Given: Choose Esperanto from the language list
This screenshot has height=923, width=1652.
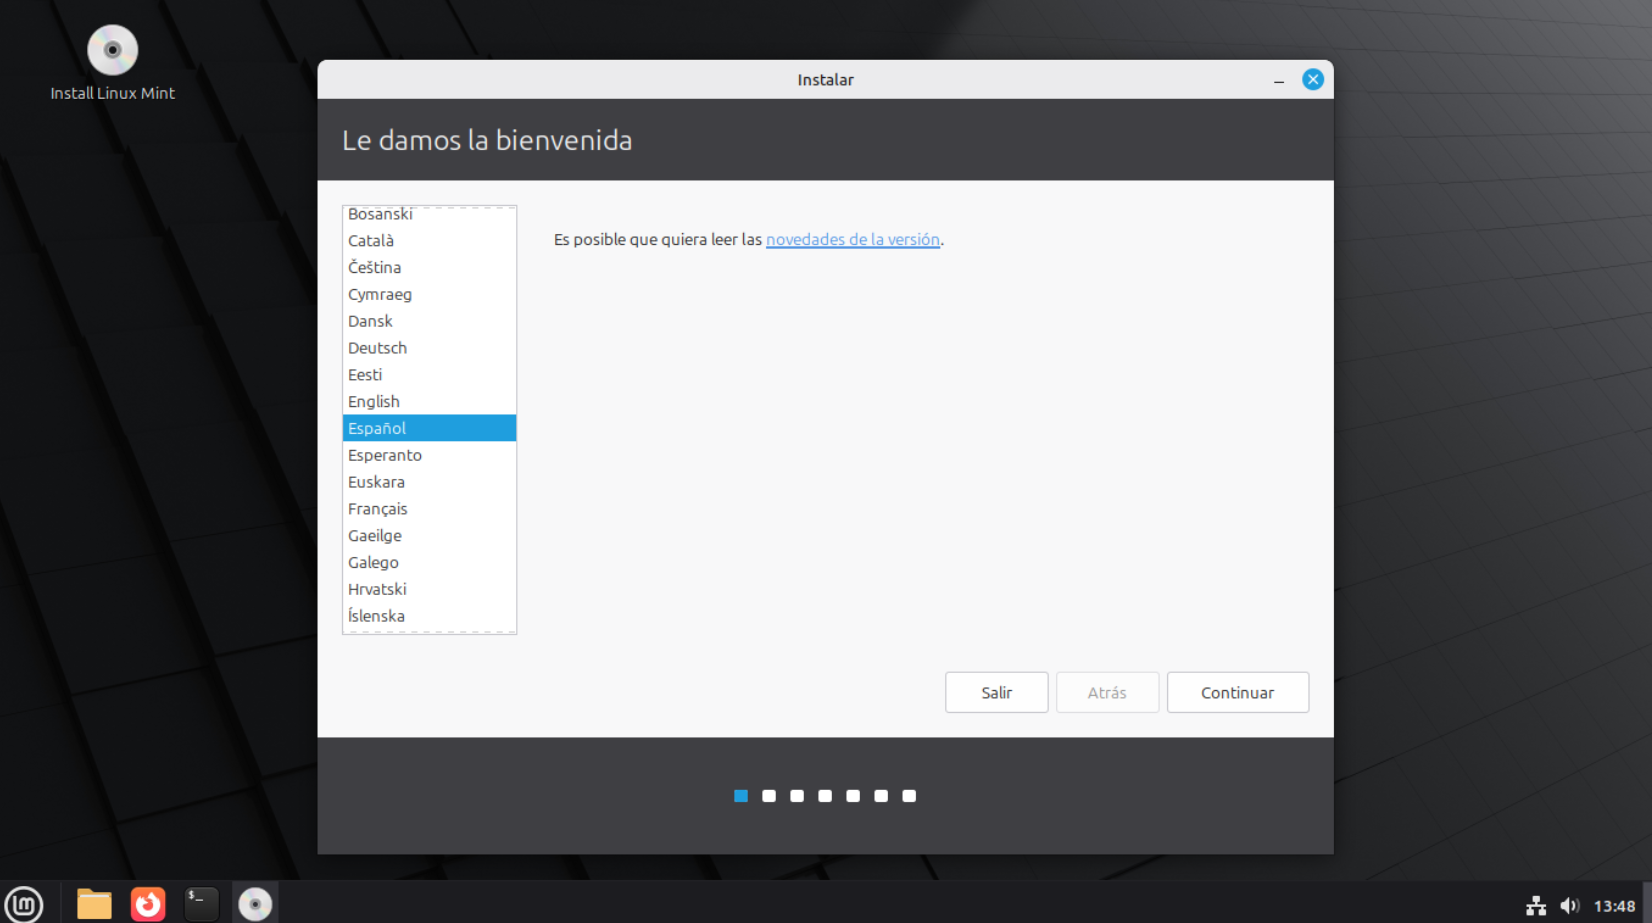Looking at the screenshot, I should (385, 455).
